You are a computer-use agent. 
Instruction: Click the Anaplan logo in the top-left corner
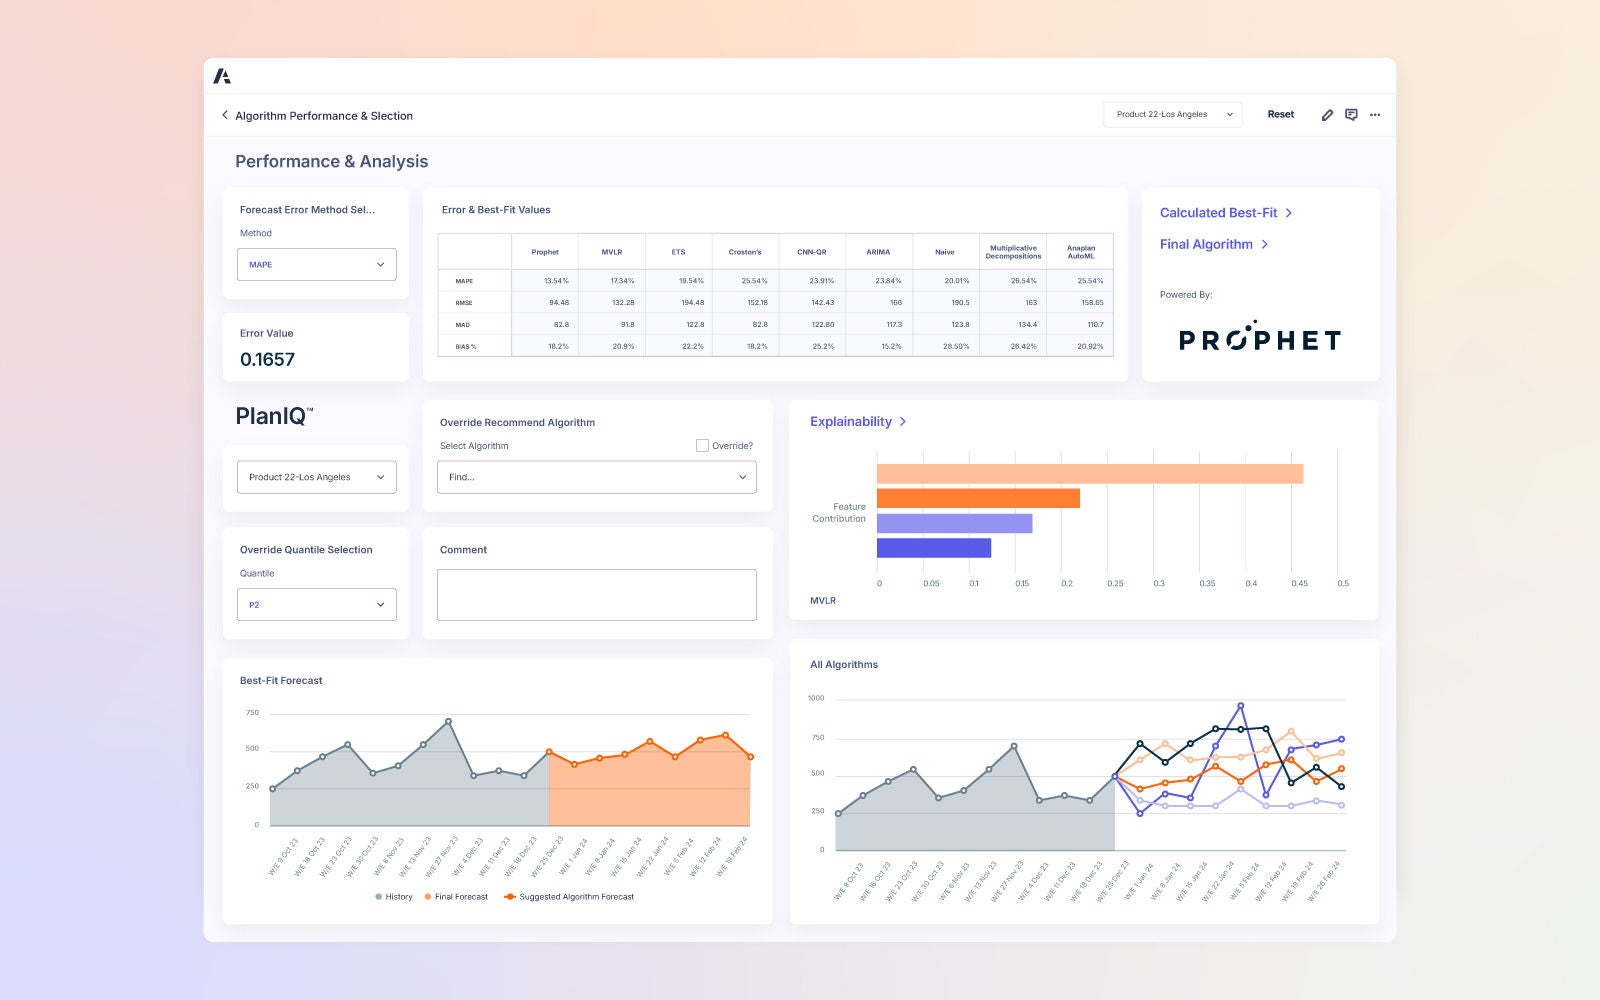point(223,75)
